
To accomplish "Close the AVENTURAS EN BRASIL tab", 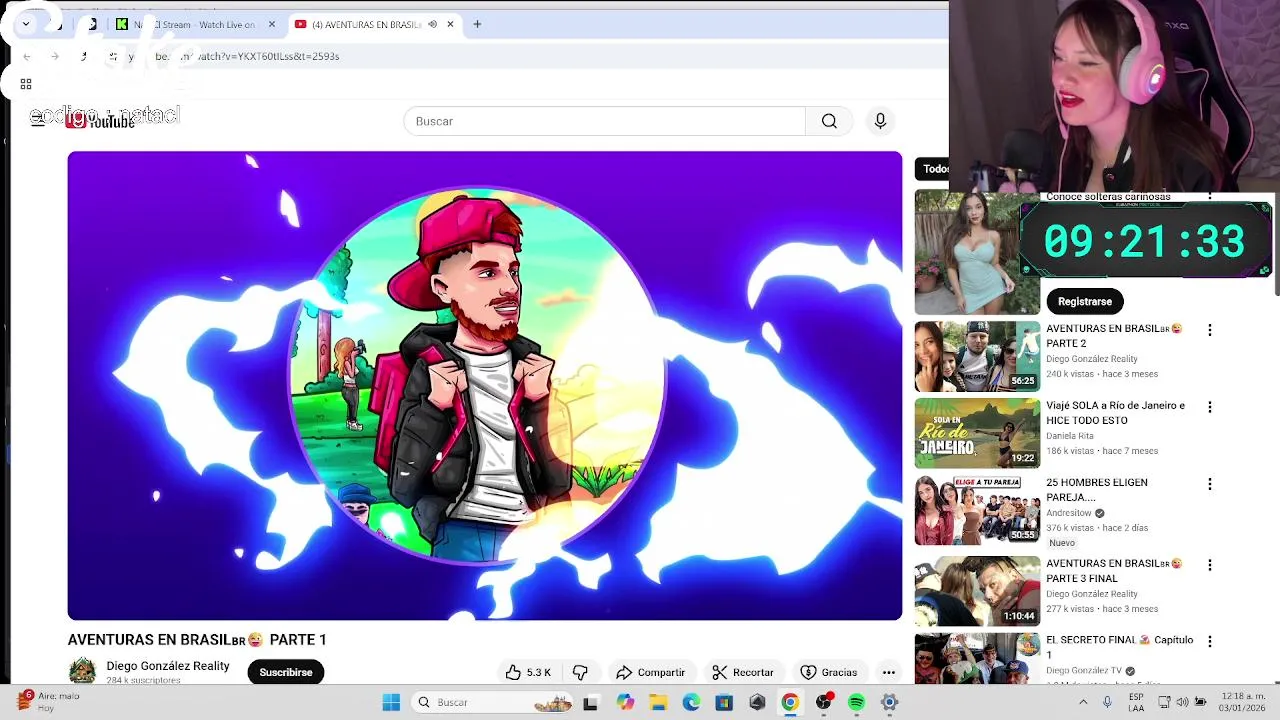I will (x=450, y=24).
